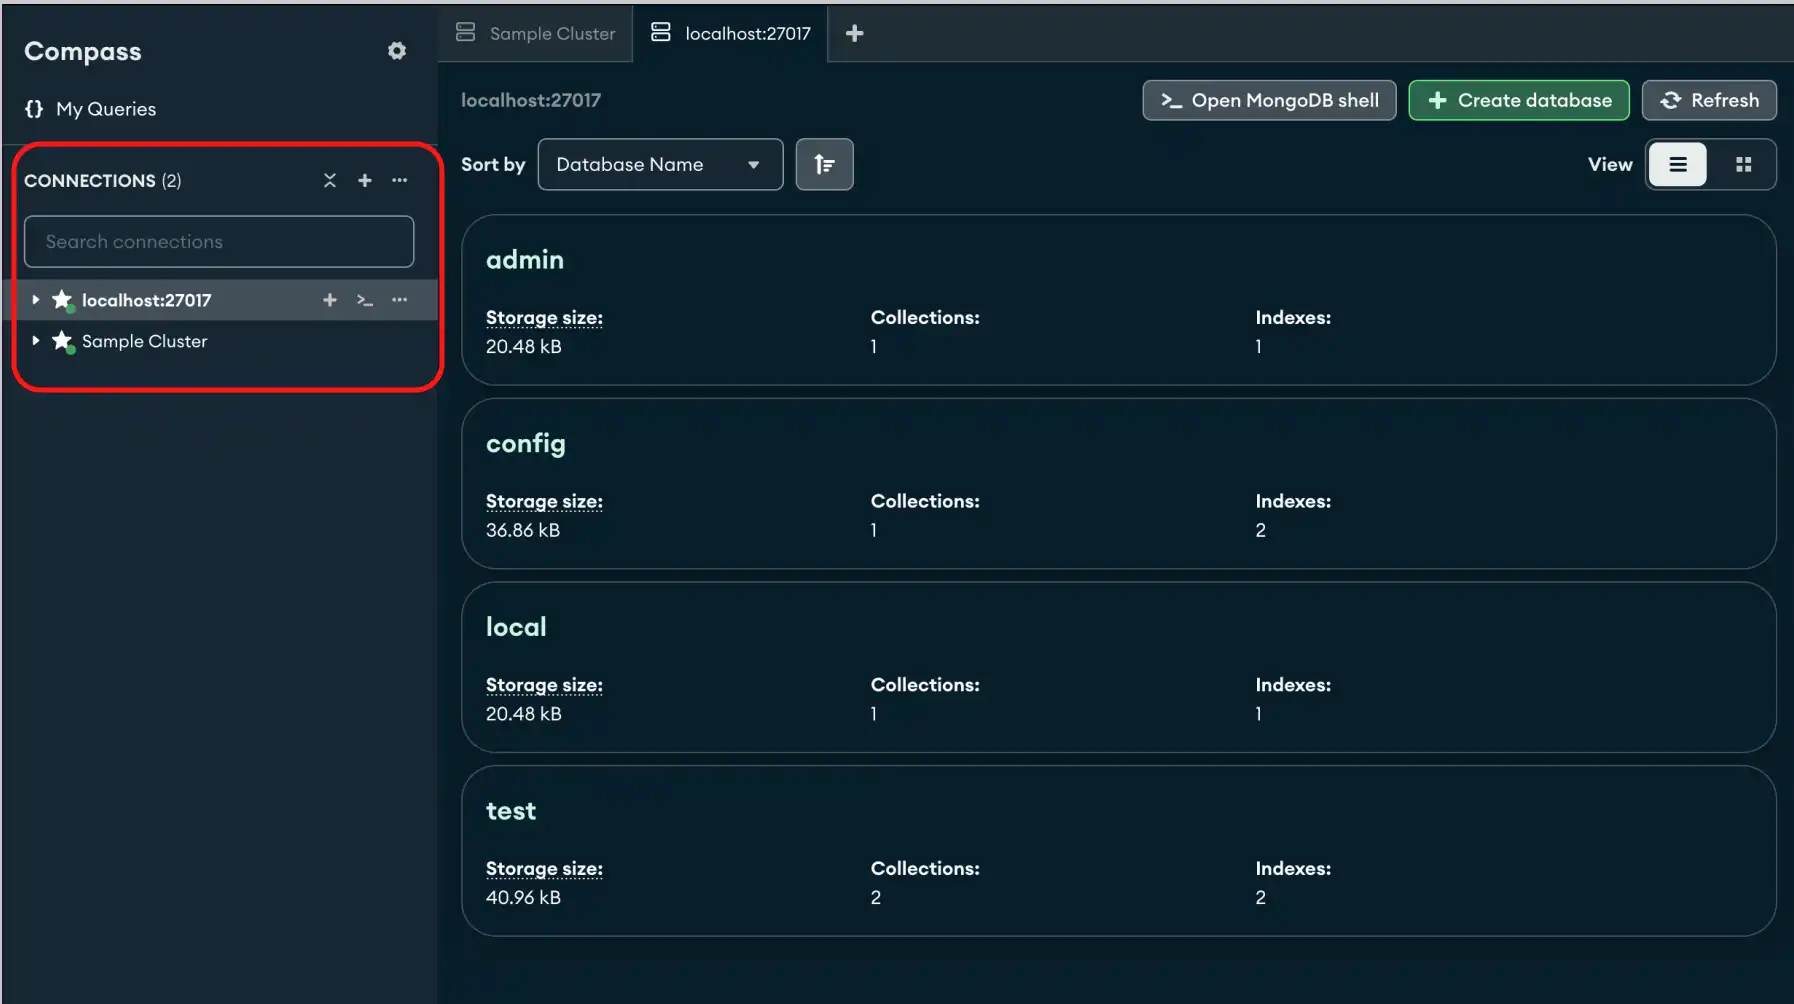1794x1004 pixels.
Task: Focus the Search connections field
Action: (219, 242)
